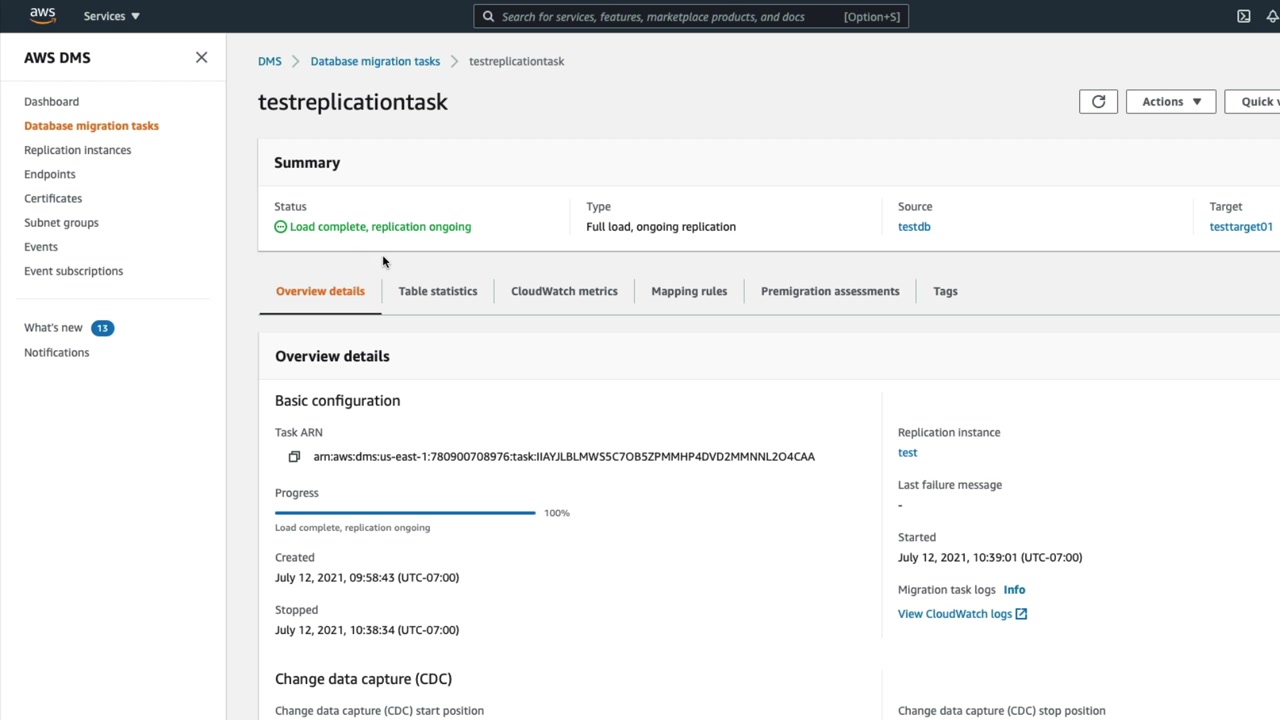Switch to the Table statistics tab
The height and width of the screenshot is (720, 1280).
437,291
